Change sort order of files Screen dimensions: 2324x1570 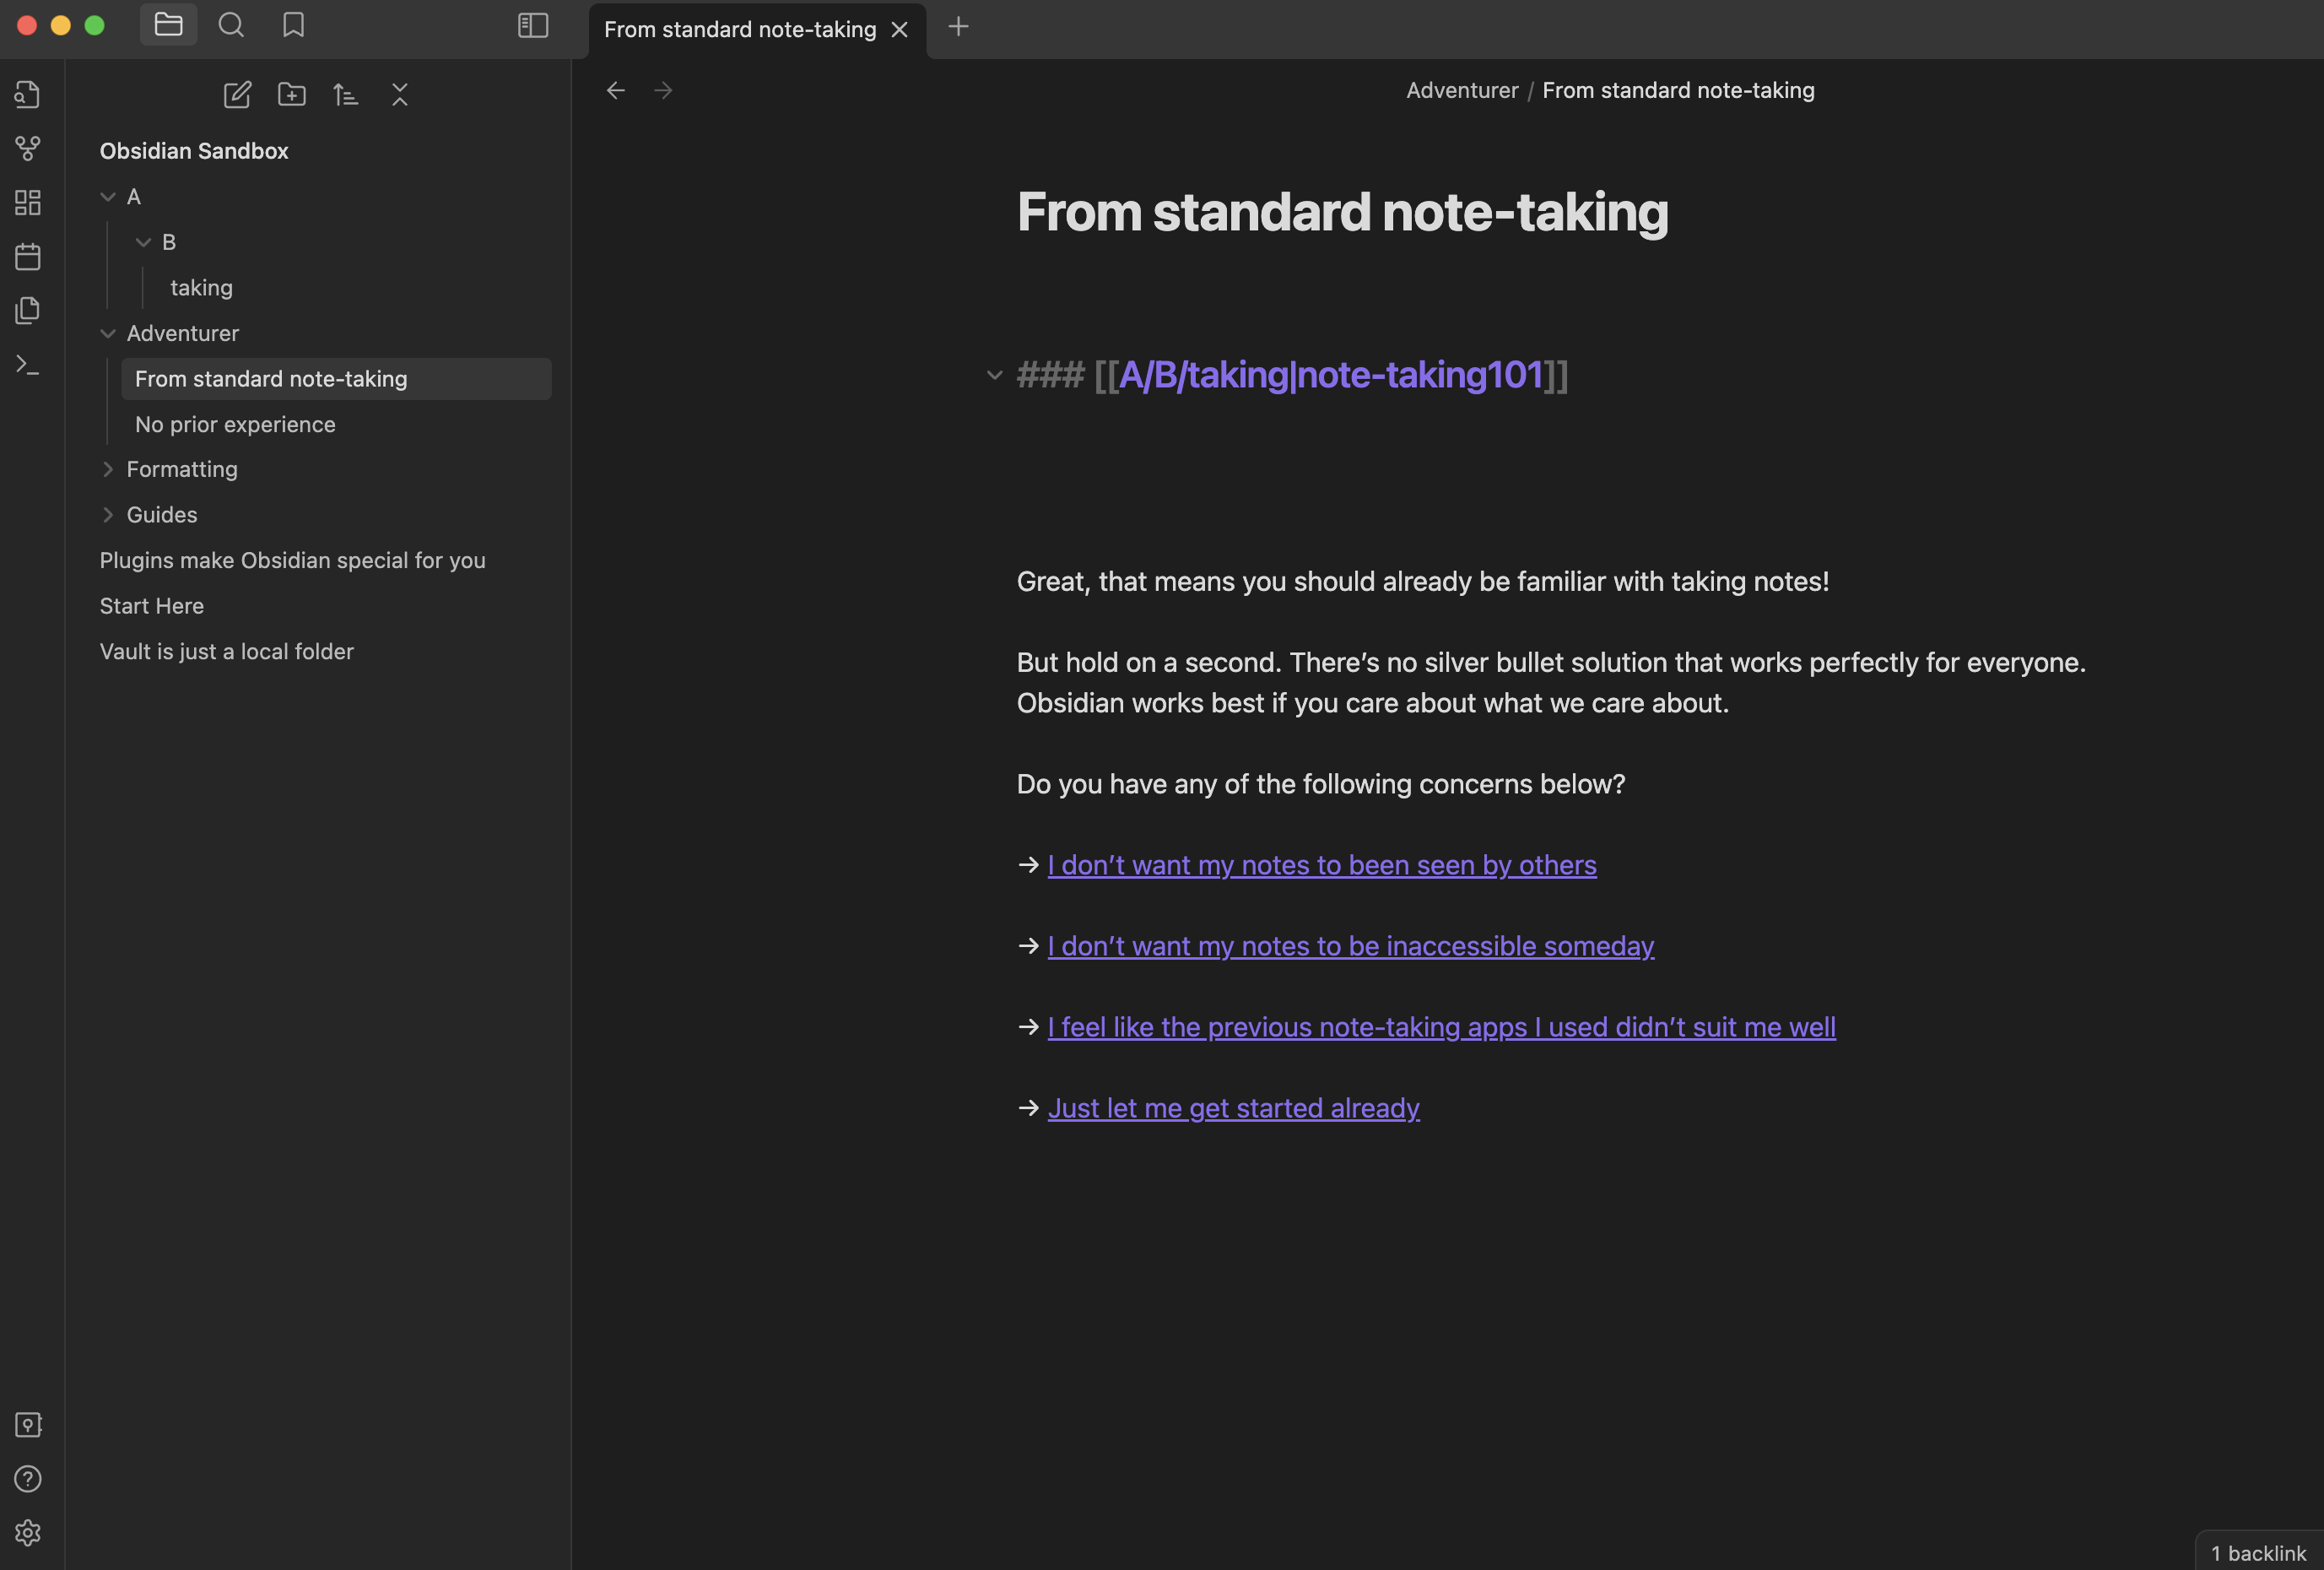[345, 95]
